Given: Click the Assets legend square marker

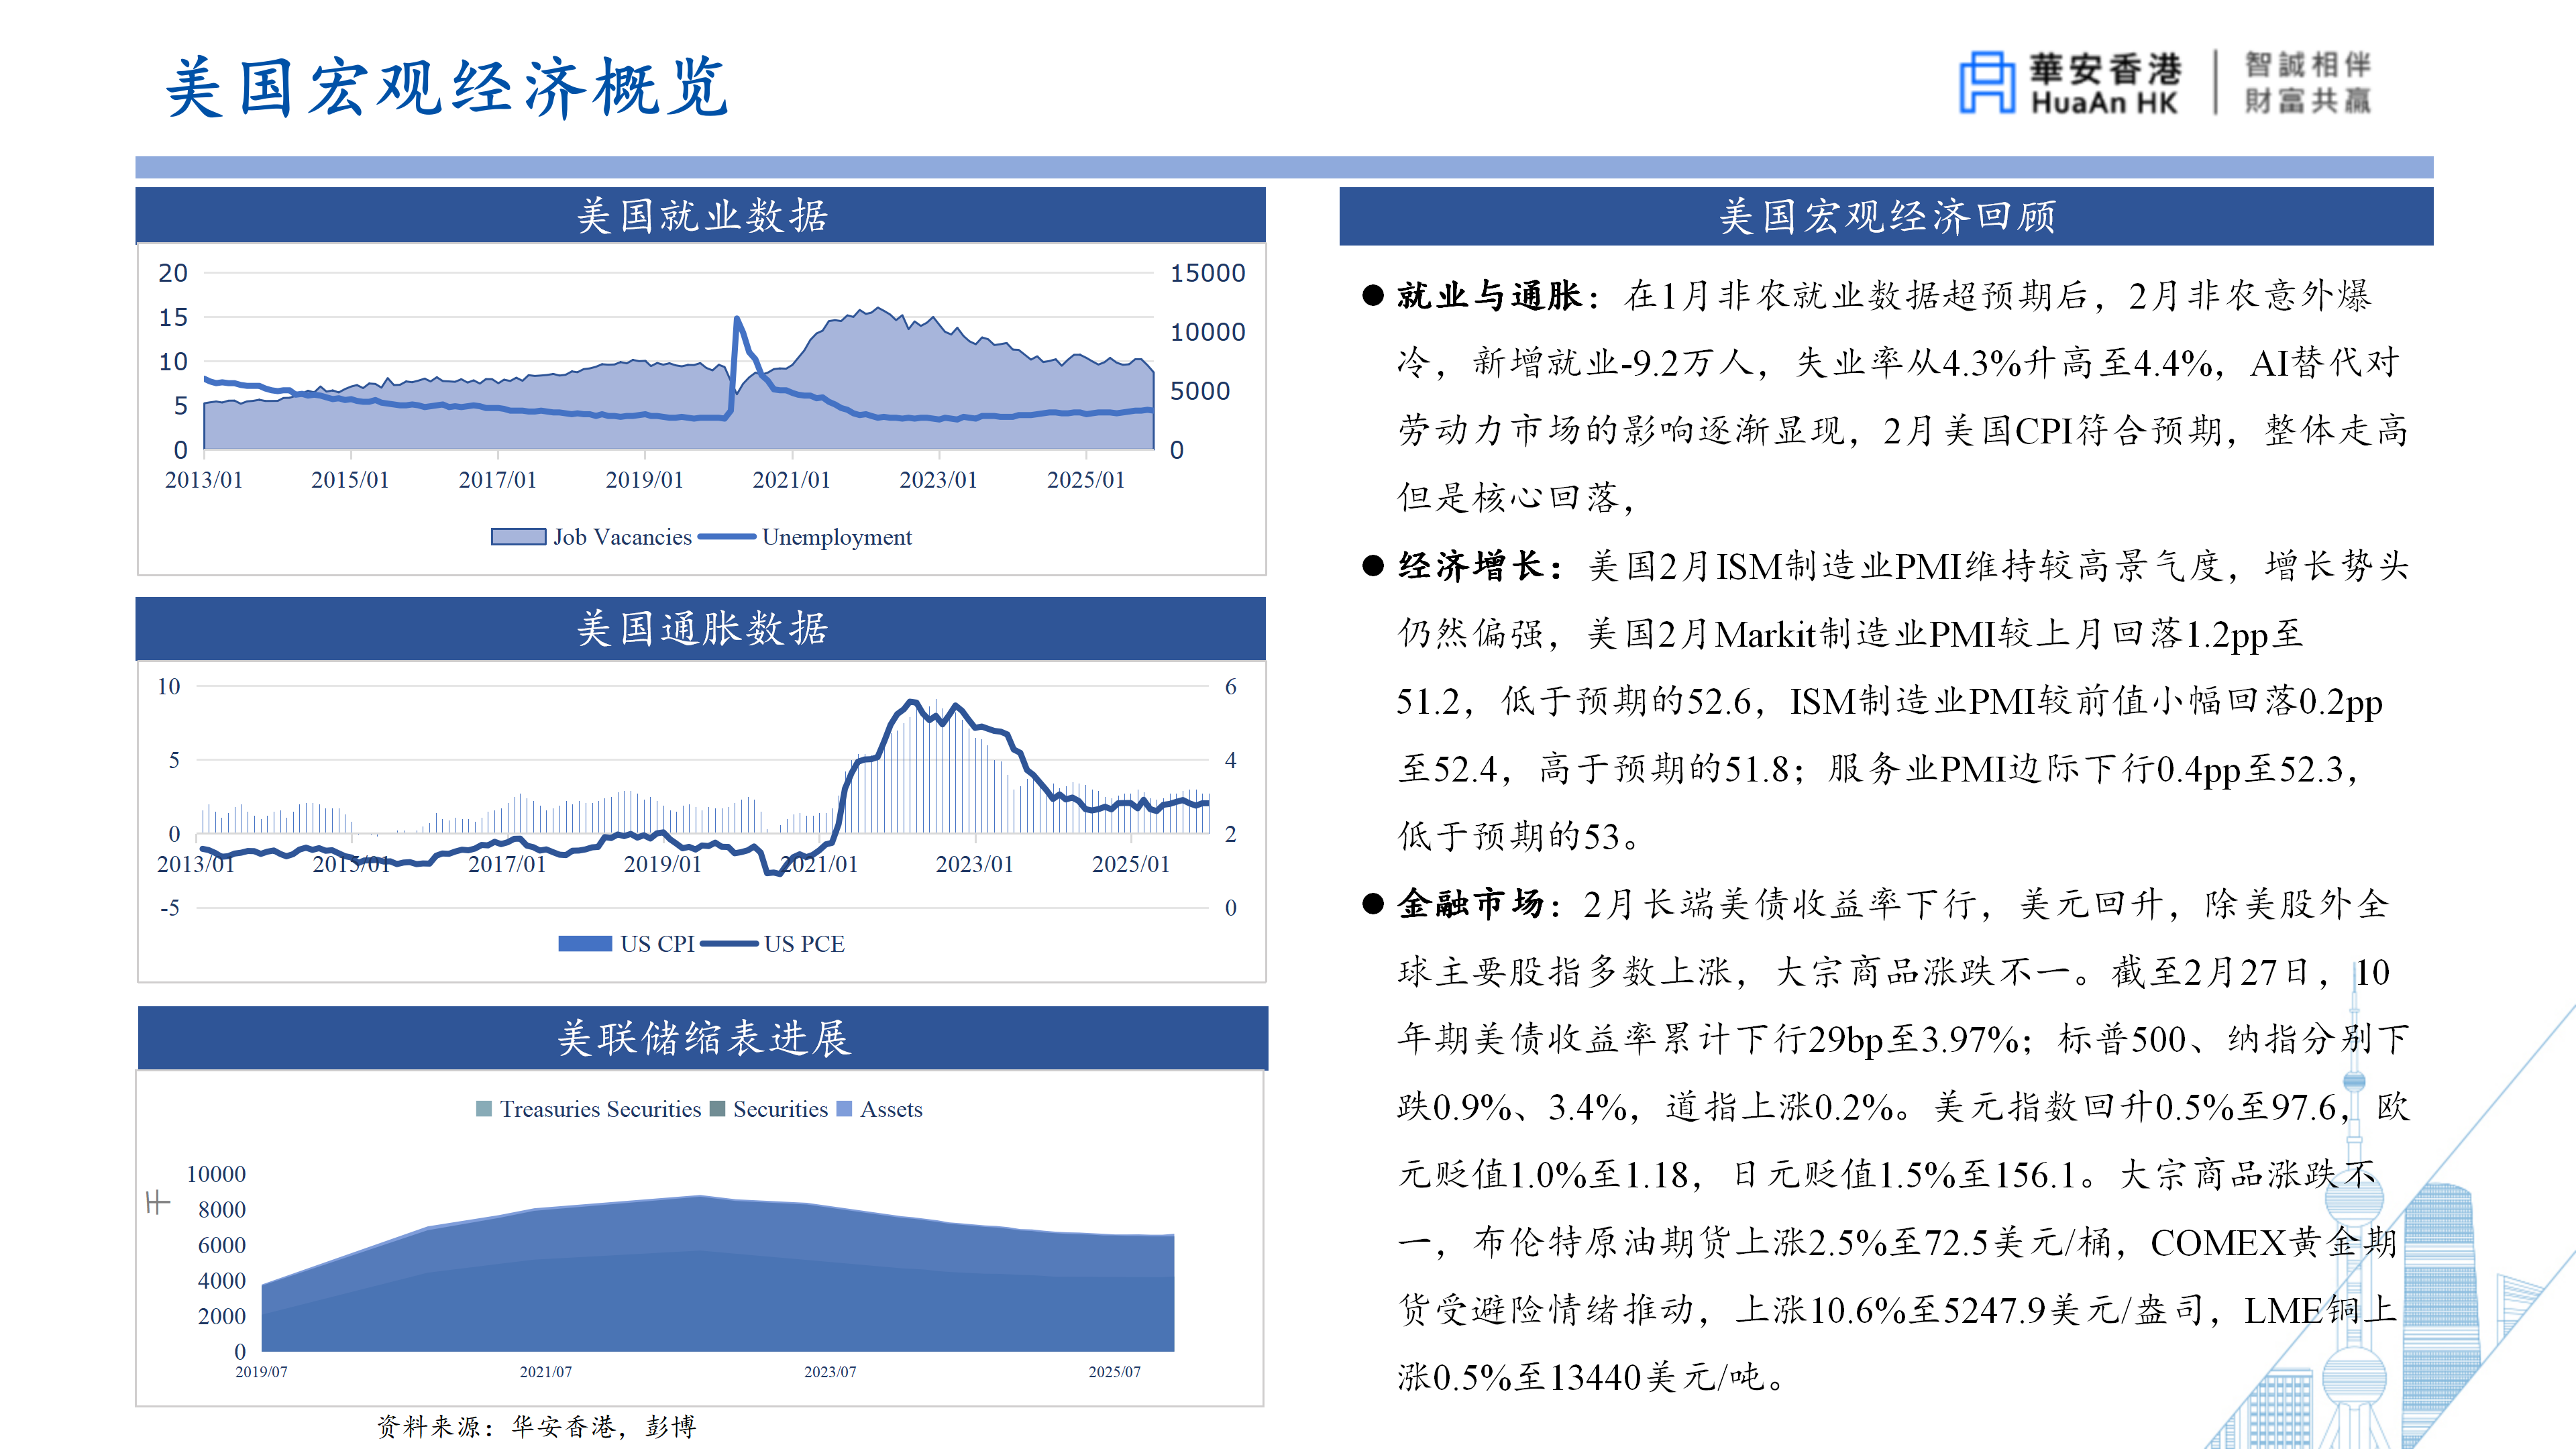Looking at the screenshot, I should (x=844, y=1109).
